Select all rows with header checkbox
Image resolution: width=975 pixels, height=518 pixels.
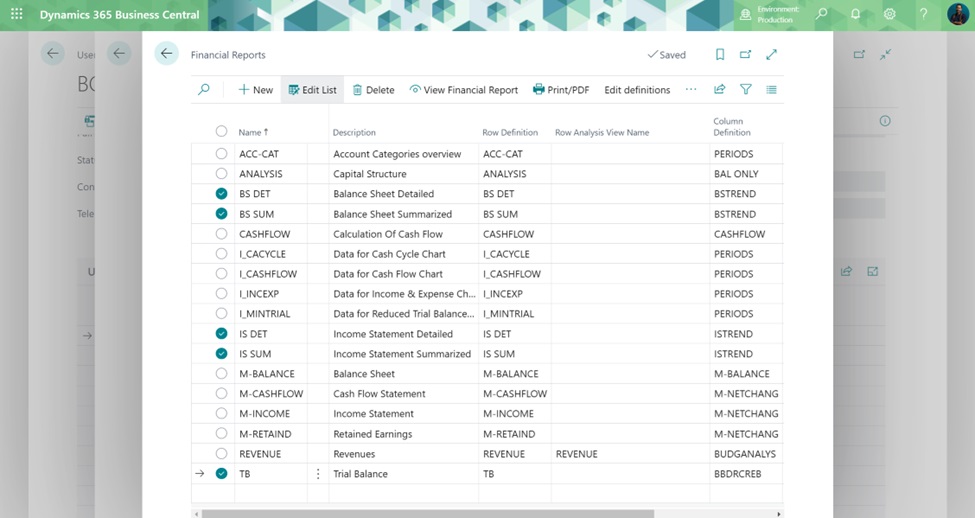tap(221, 131)
